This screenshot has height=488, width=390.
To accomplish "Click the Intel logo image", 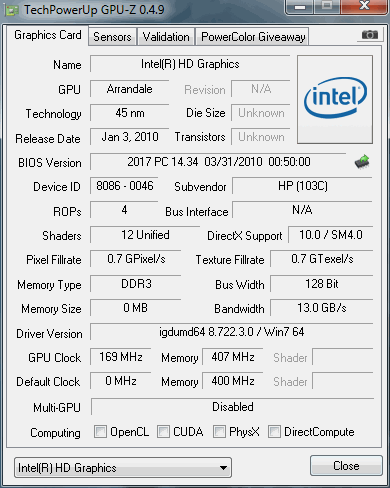I will pyautogui.click(x=335, y=99).
